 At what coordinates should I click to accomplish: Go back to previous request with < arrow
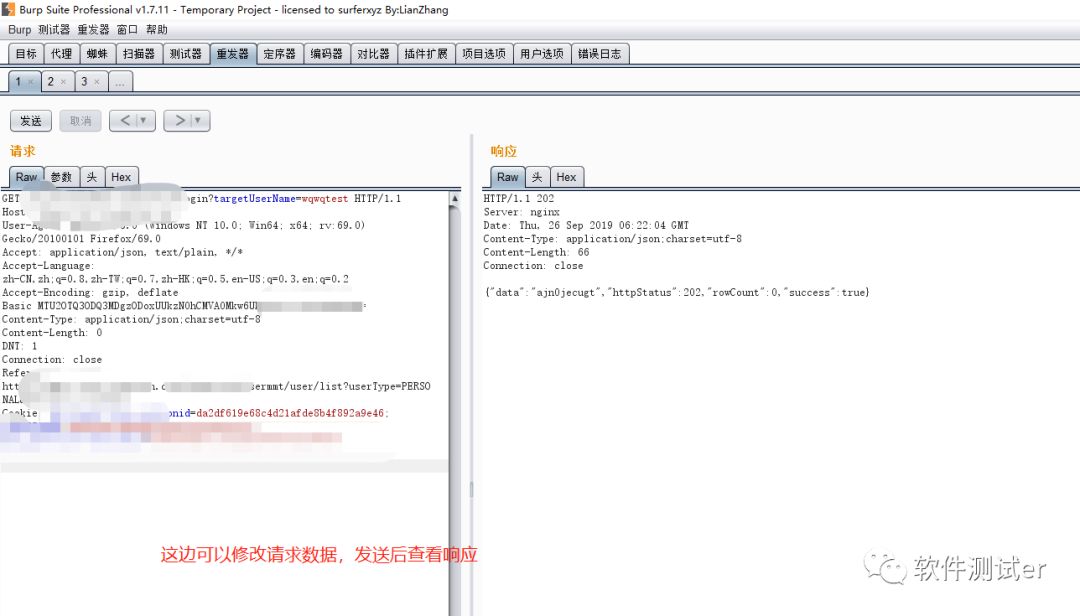(125, 121)
